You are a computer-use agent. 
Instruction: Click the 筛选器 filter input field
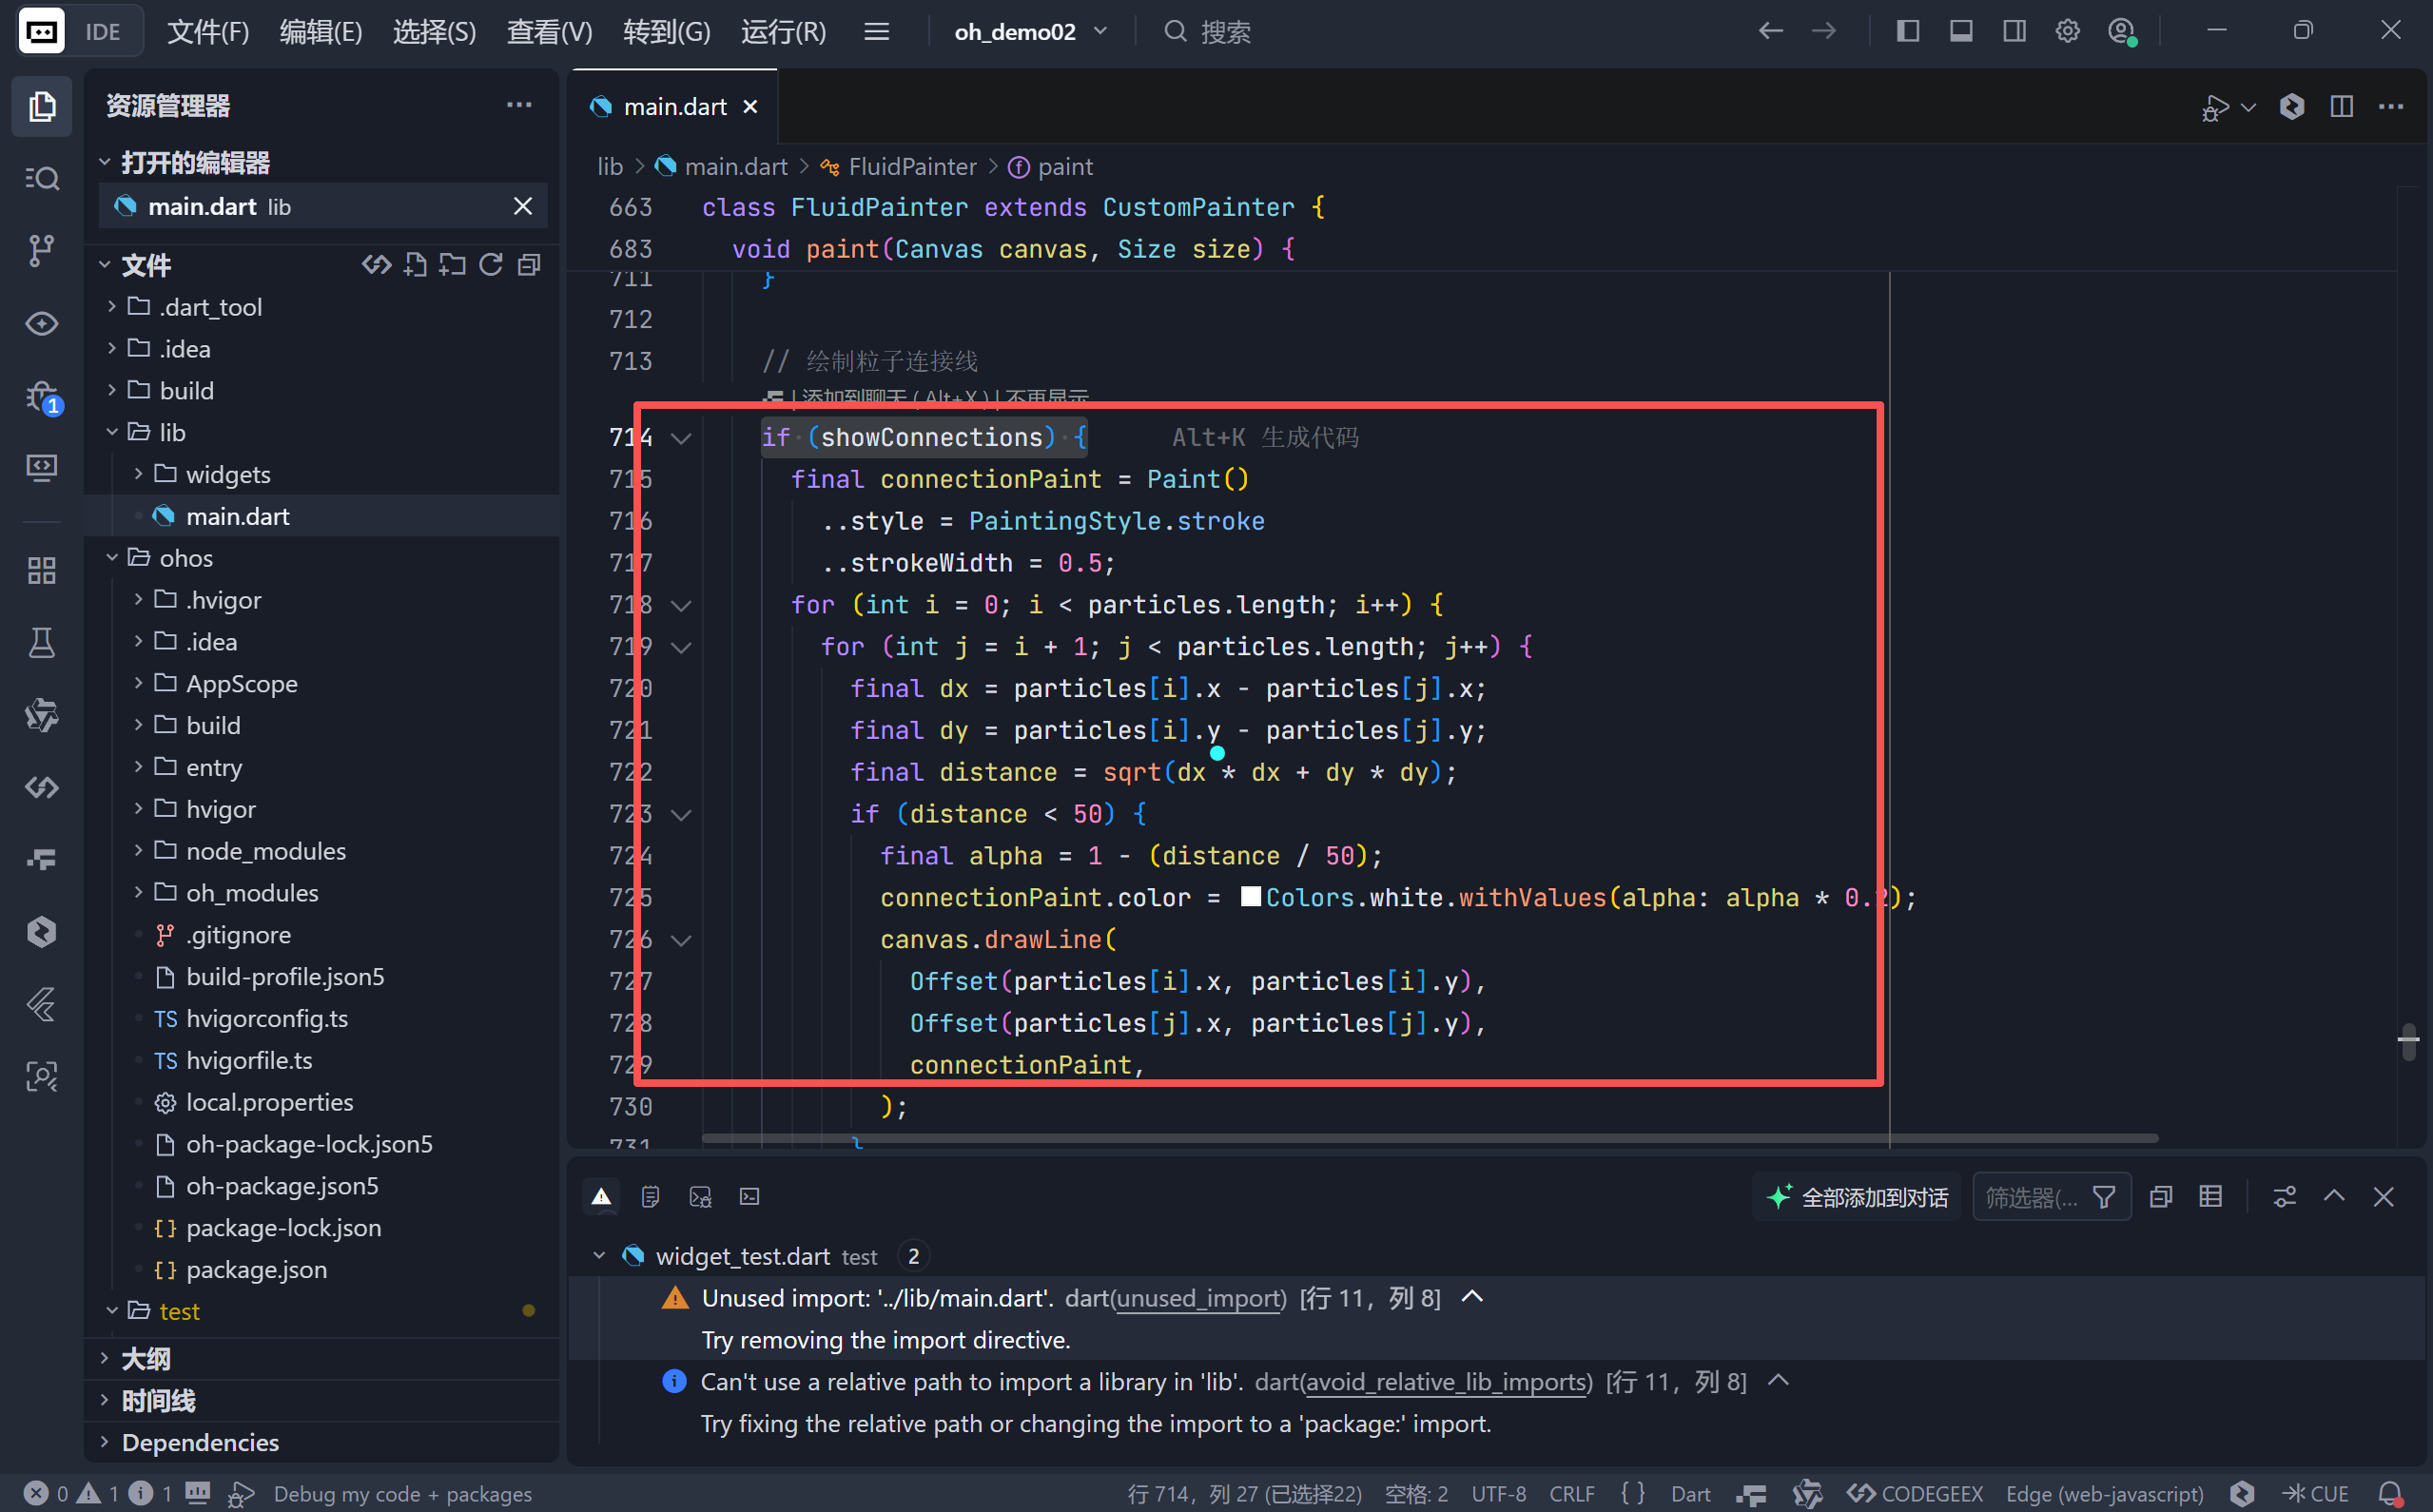tap(2031, 1197)
